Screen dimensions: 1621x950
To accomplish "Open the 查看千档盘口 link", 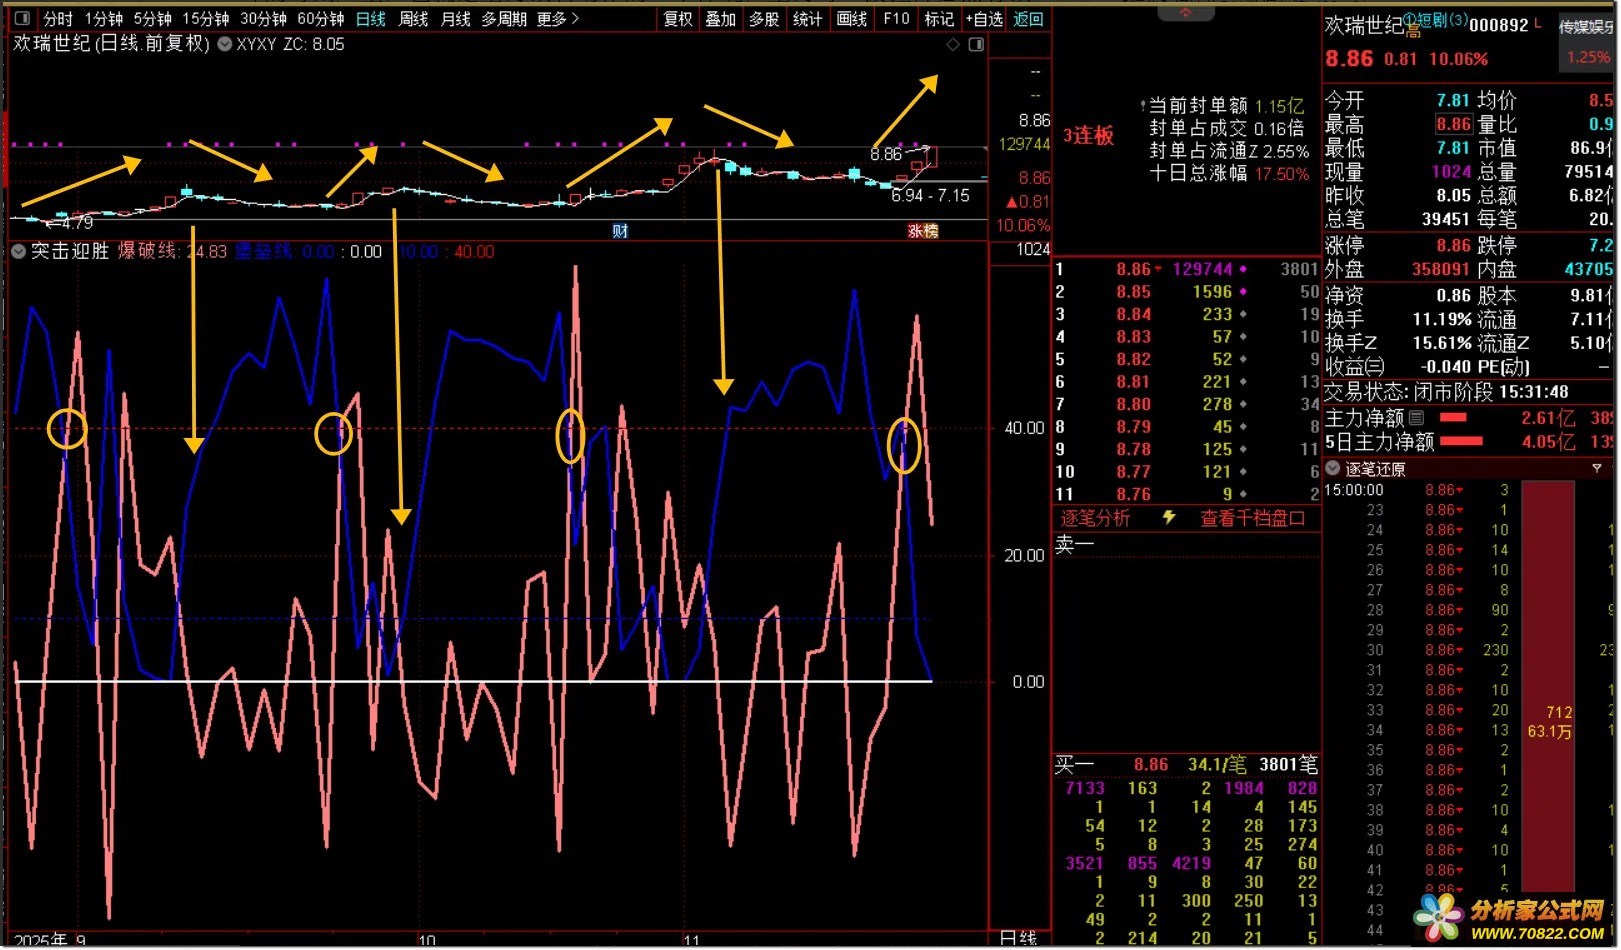I will pyautogui.click(x=1252, y=518).
